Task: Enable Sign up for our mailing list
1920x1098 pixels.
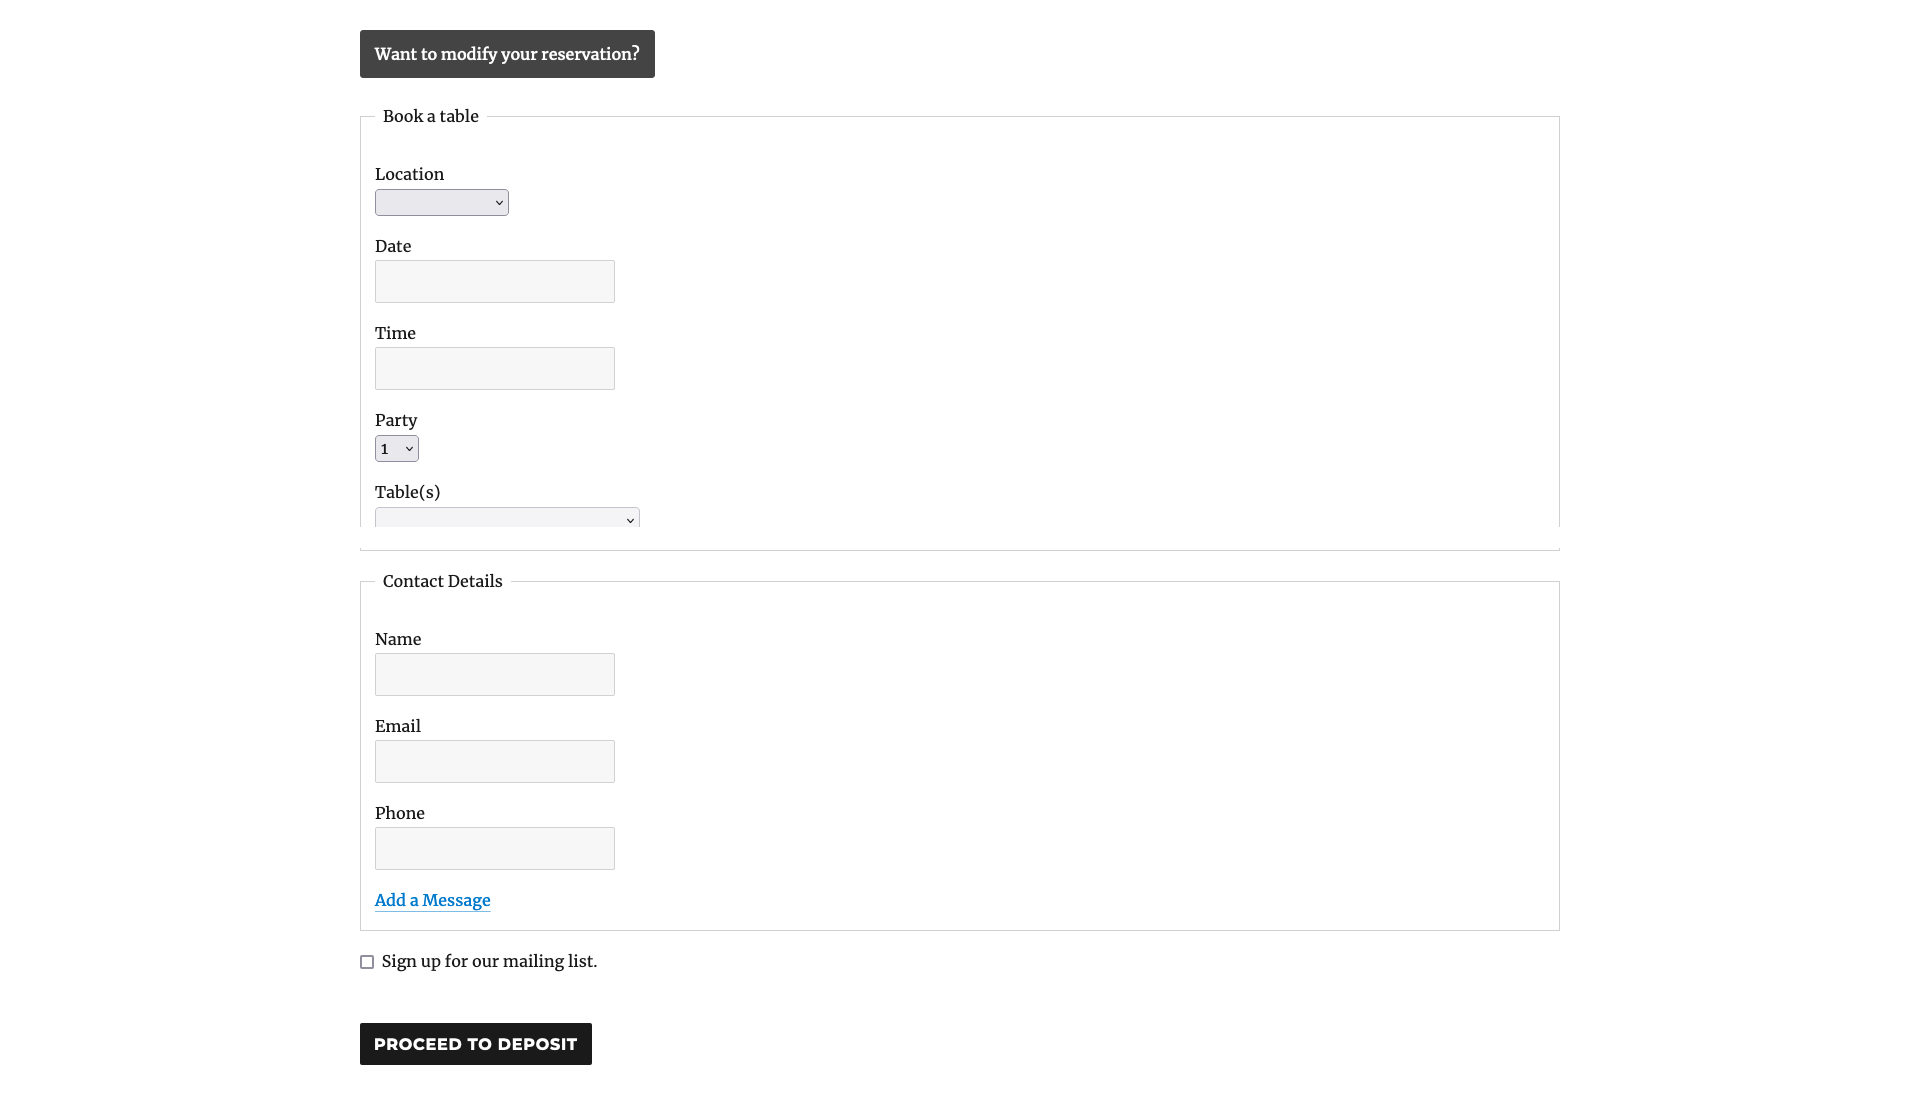Action: point(367,961)
